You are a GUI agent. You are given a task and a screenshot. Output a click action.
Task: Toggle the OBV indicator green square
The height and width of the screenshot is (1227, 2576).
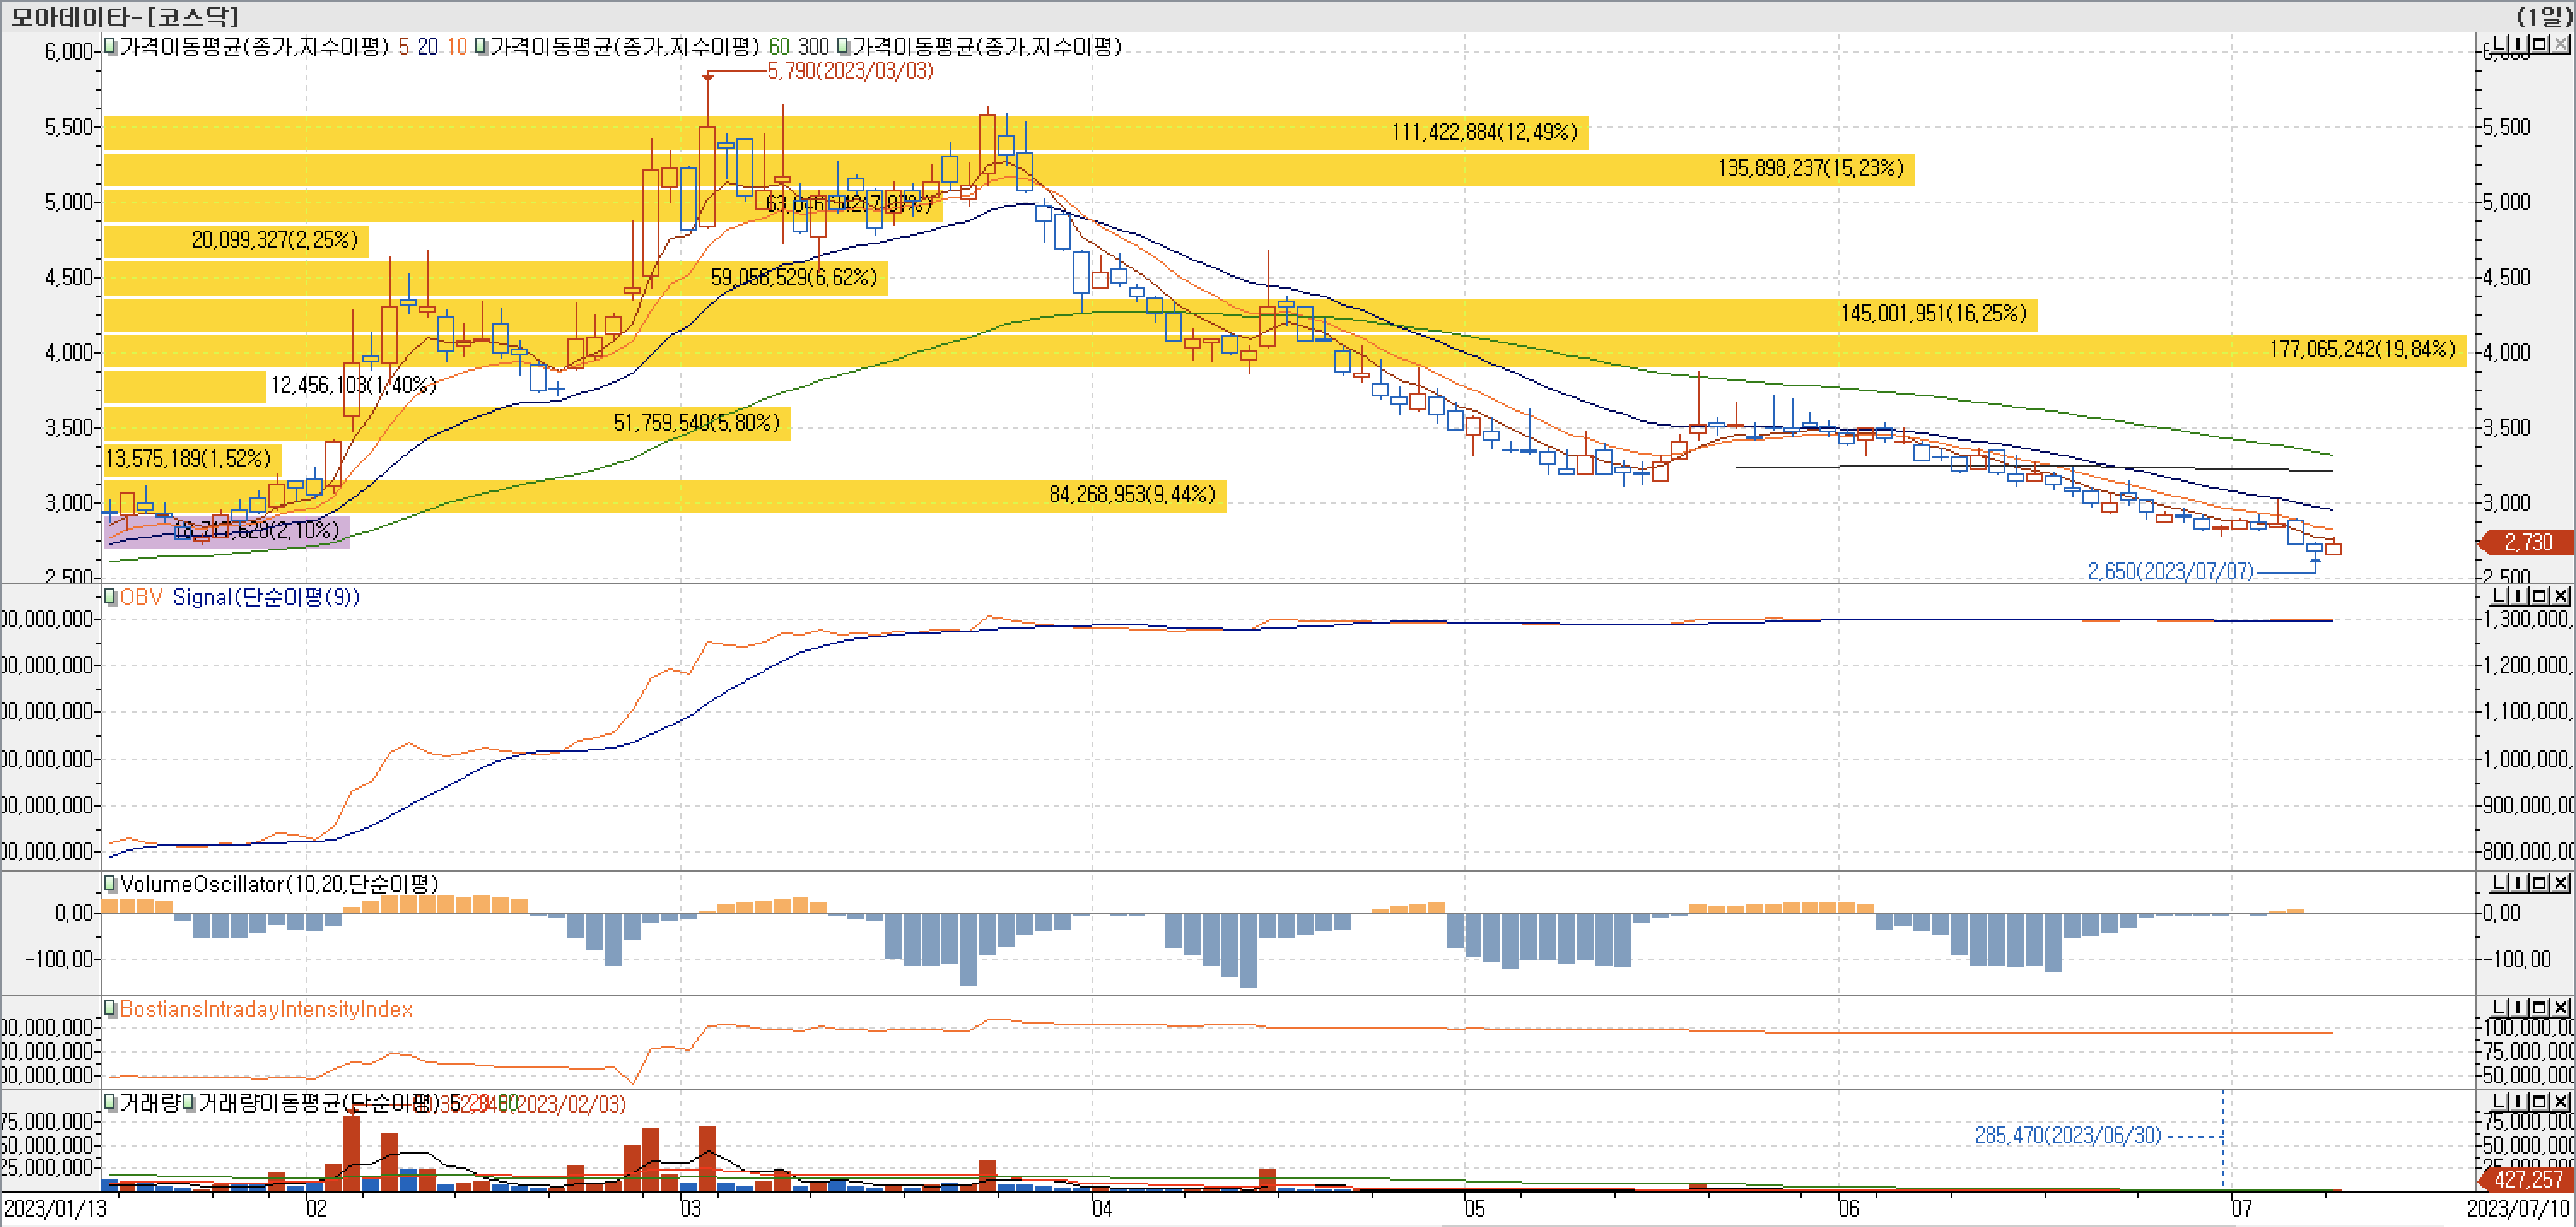110,597
